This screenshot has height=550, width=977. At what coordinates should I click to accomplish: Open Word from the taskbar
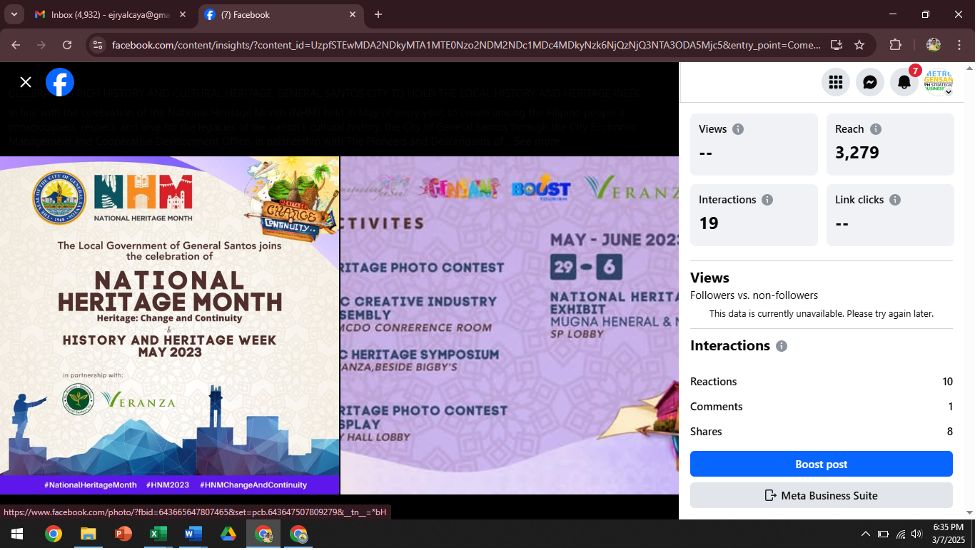(x=193, y=534)
